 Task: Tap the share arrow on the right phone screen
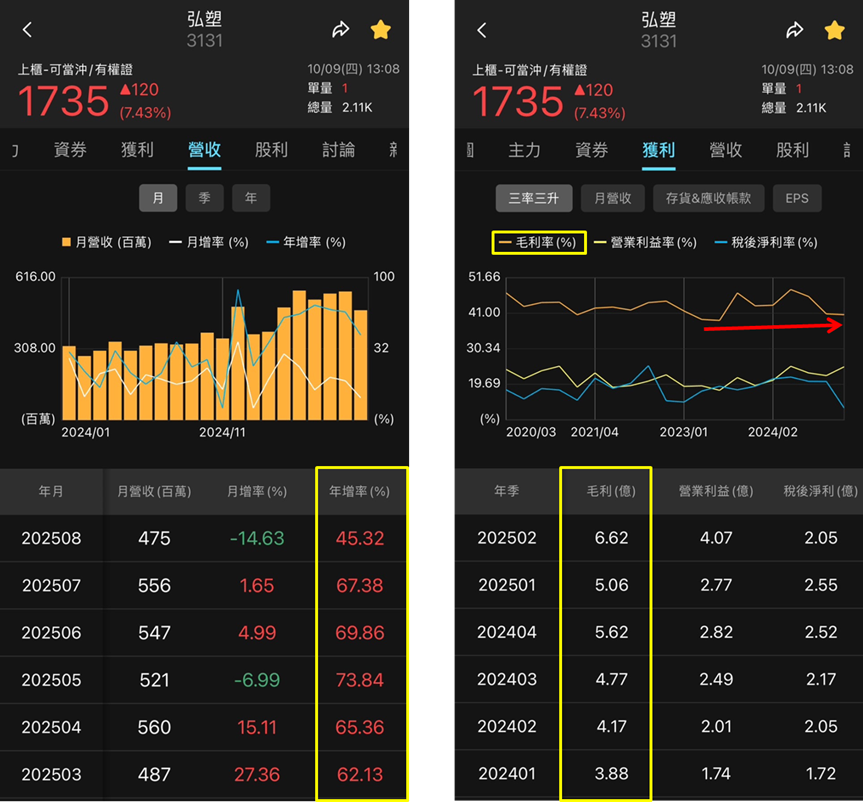(x=795, y=30)
